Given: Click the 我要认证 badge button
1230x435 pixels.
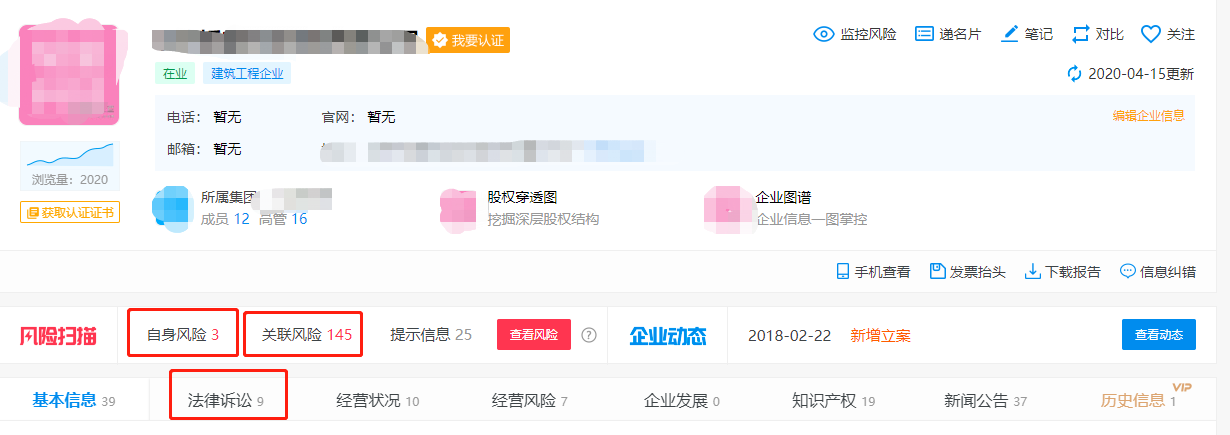Looking at the screenshot, I should 468,40.
